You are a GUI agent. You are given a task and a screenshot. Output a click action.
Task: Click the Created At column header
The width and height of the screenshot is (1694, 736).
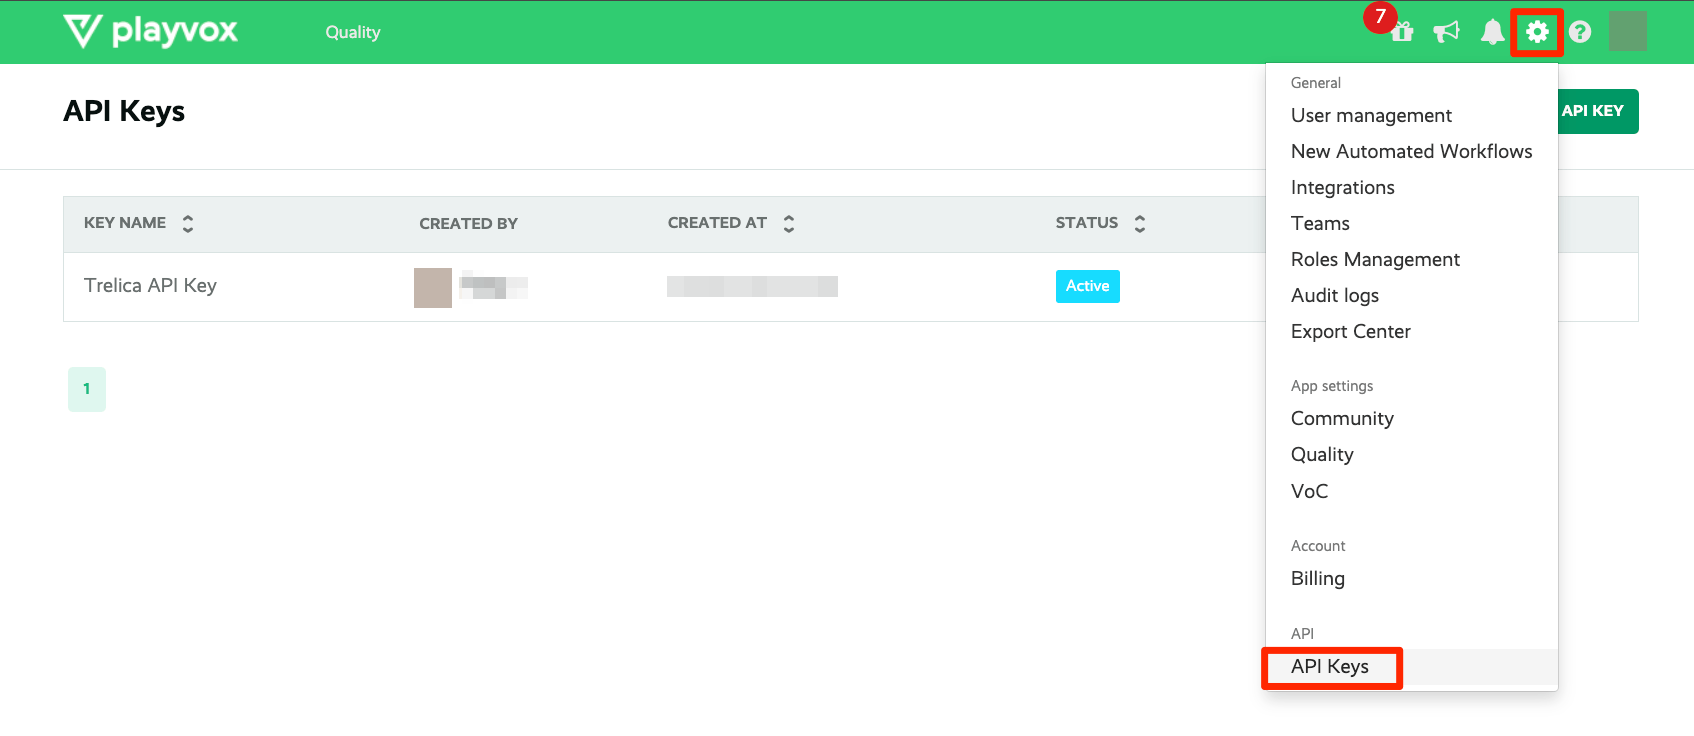click(717, 223)
